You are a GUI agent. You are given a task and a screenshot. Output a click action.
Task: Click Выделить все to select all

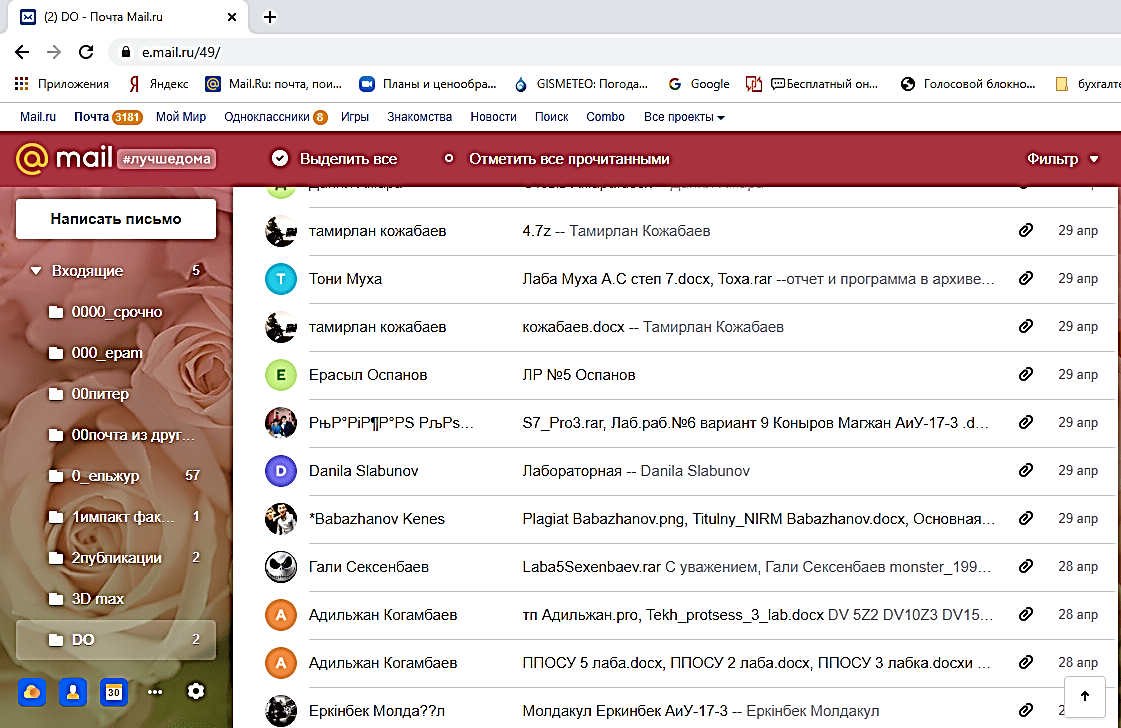335,159
